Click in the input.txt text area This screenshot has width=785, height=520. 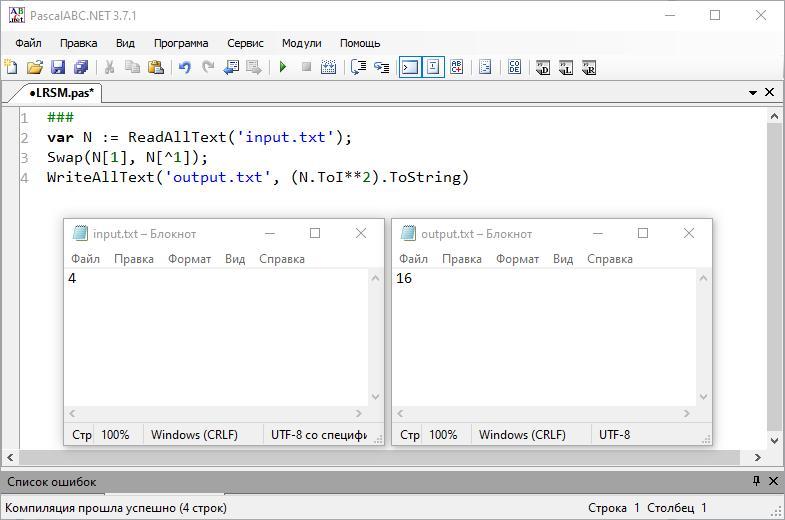coord(216,337)
